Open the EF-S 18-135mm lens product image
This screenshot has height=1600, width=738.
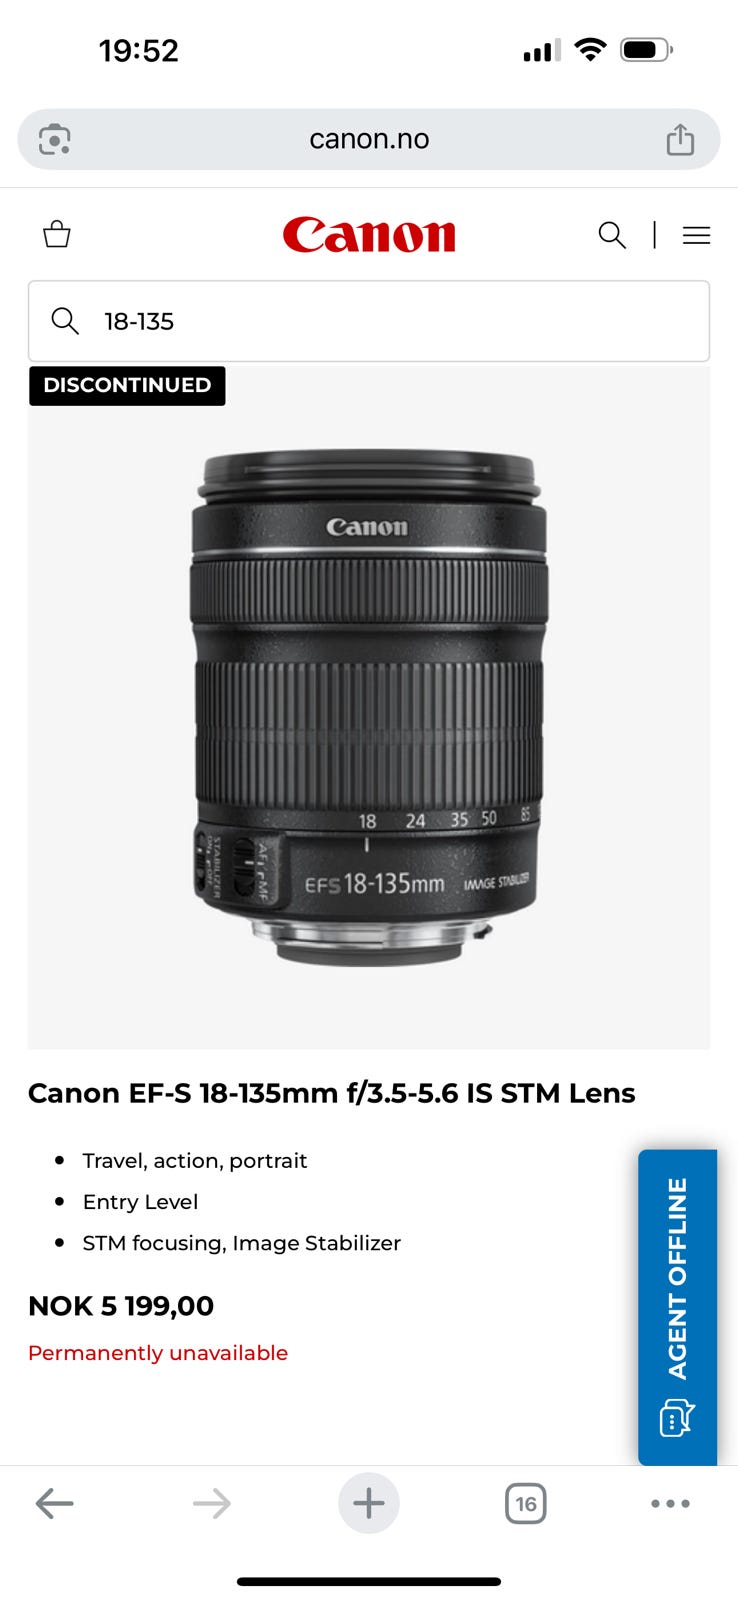coord(369,708)
